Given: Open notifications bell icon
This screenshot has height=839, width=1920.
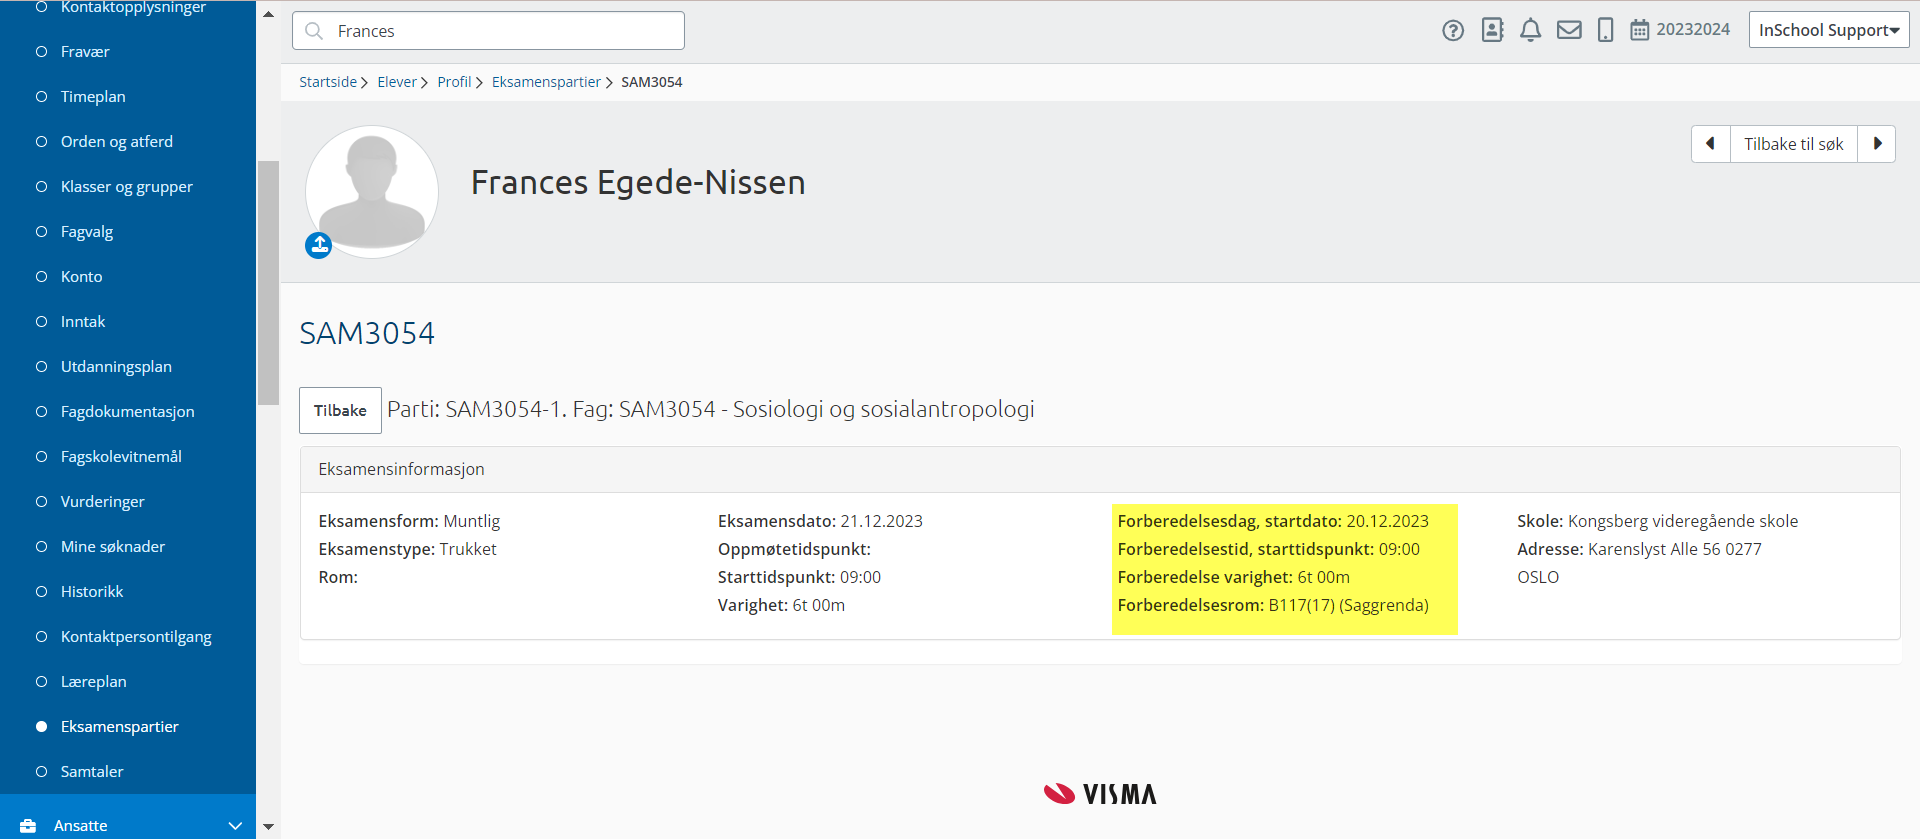Looking at the screenshot, I should [1530, 30].
